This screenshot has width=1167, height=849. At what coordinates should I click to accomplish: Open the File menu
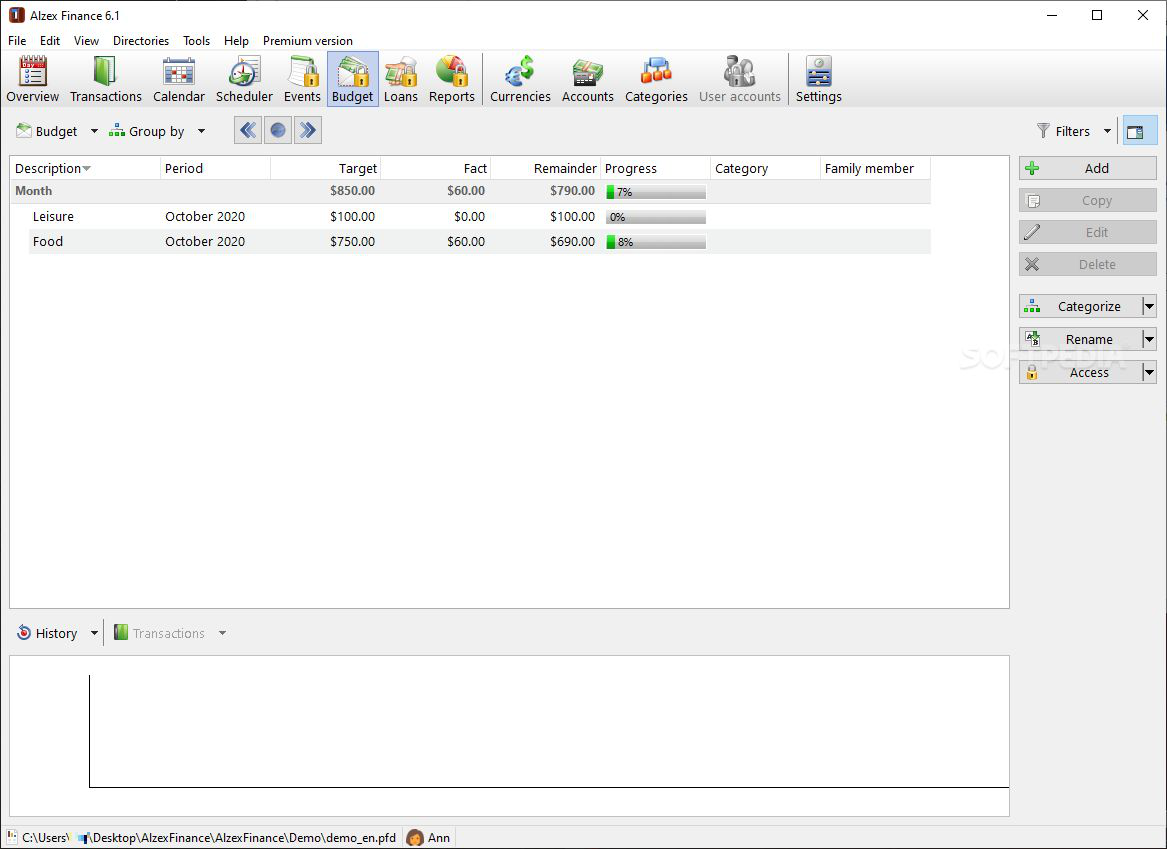click(17, 41)
